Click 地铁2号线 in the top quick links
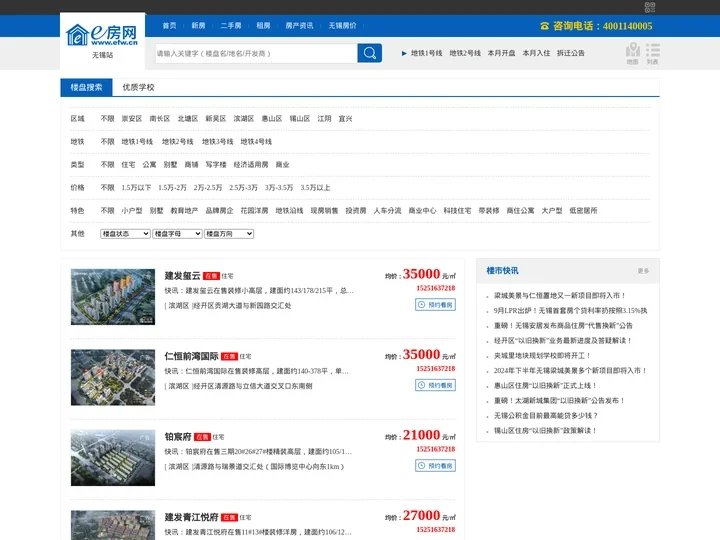 [465, 53]
